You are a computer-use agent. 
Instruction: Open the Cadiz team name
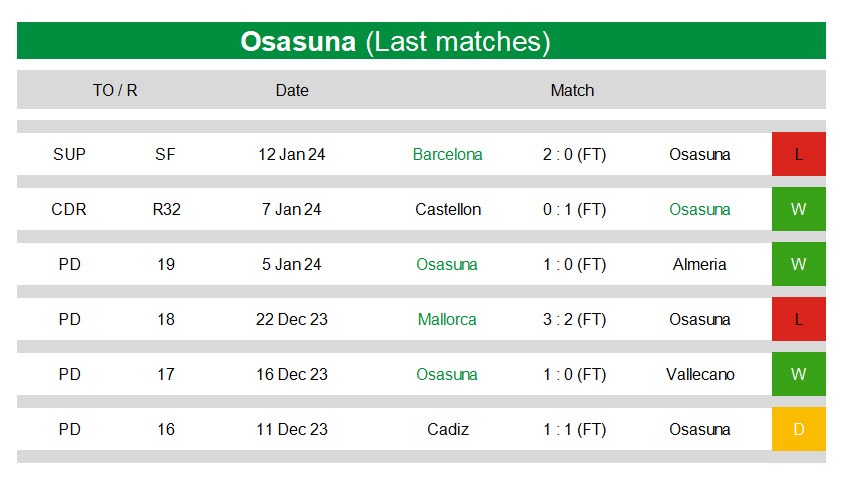(x=447, y=429)
